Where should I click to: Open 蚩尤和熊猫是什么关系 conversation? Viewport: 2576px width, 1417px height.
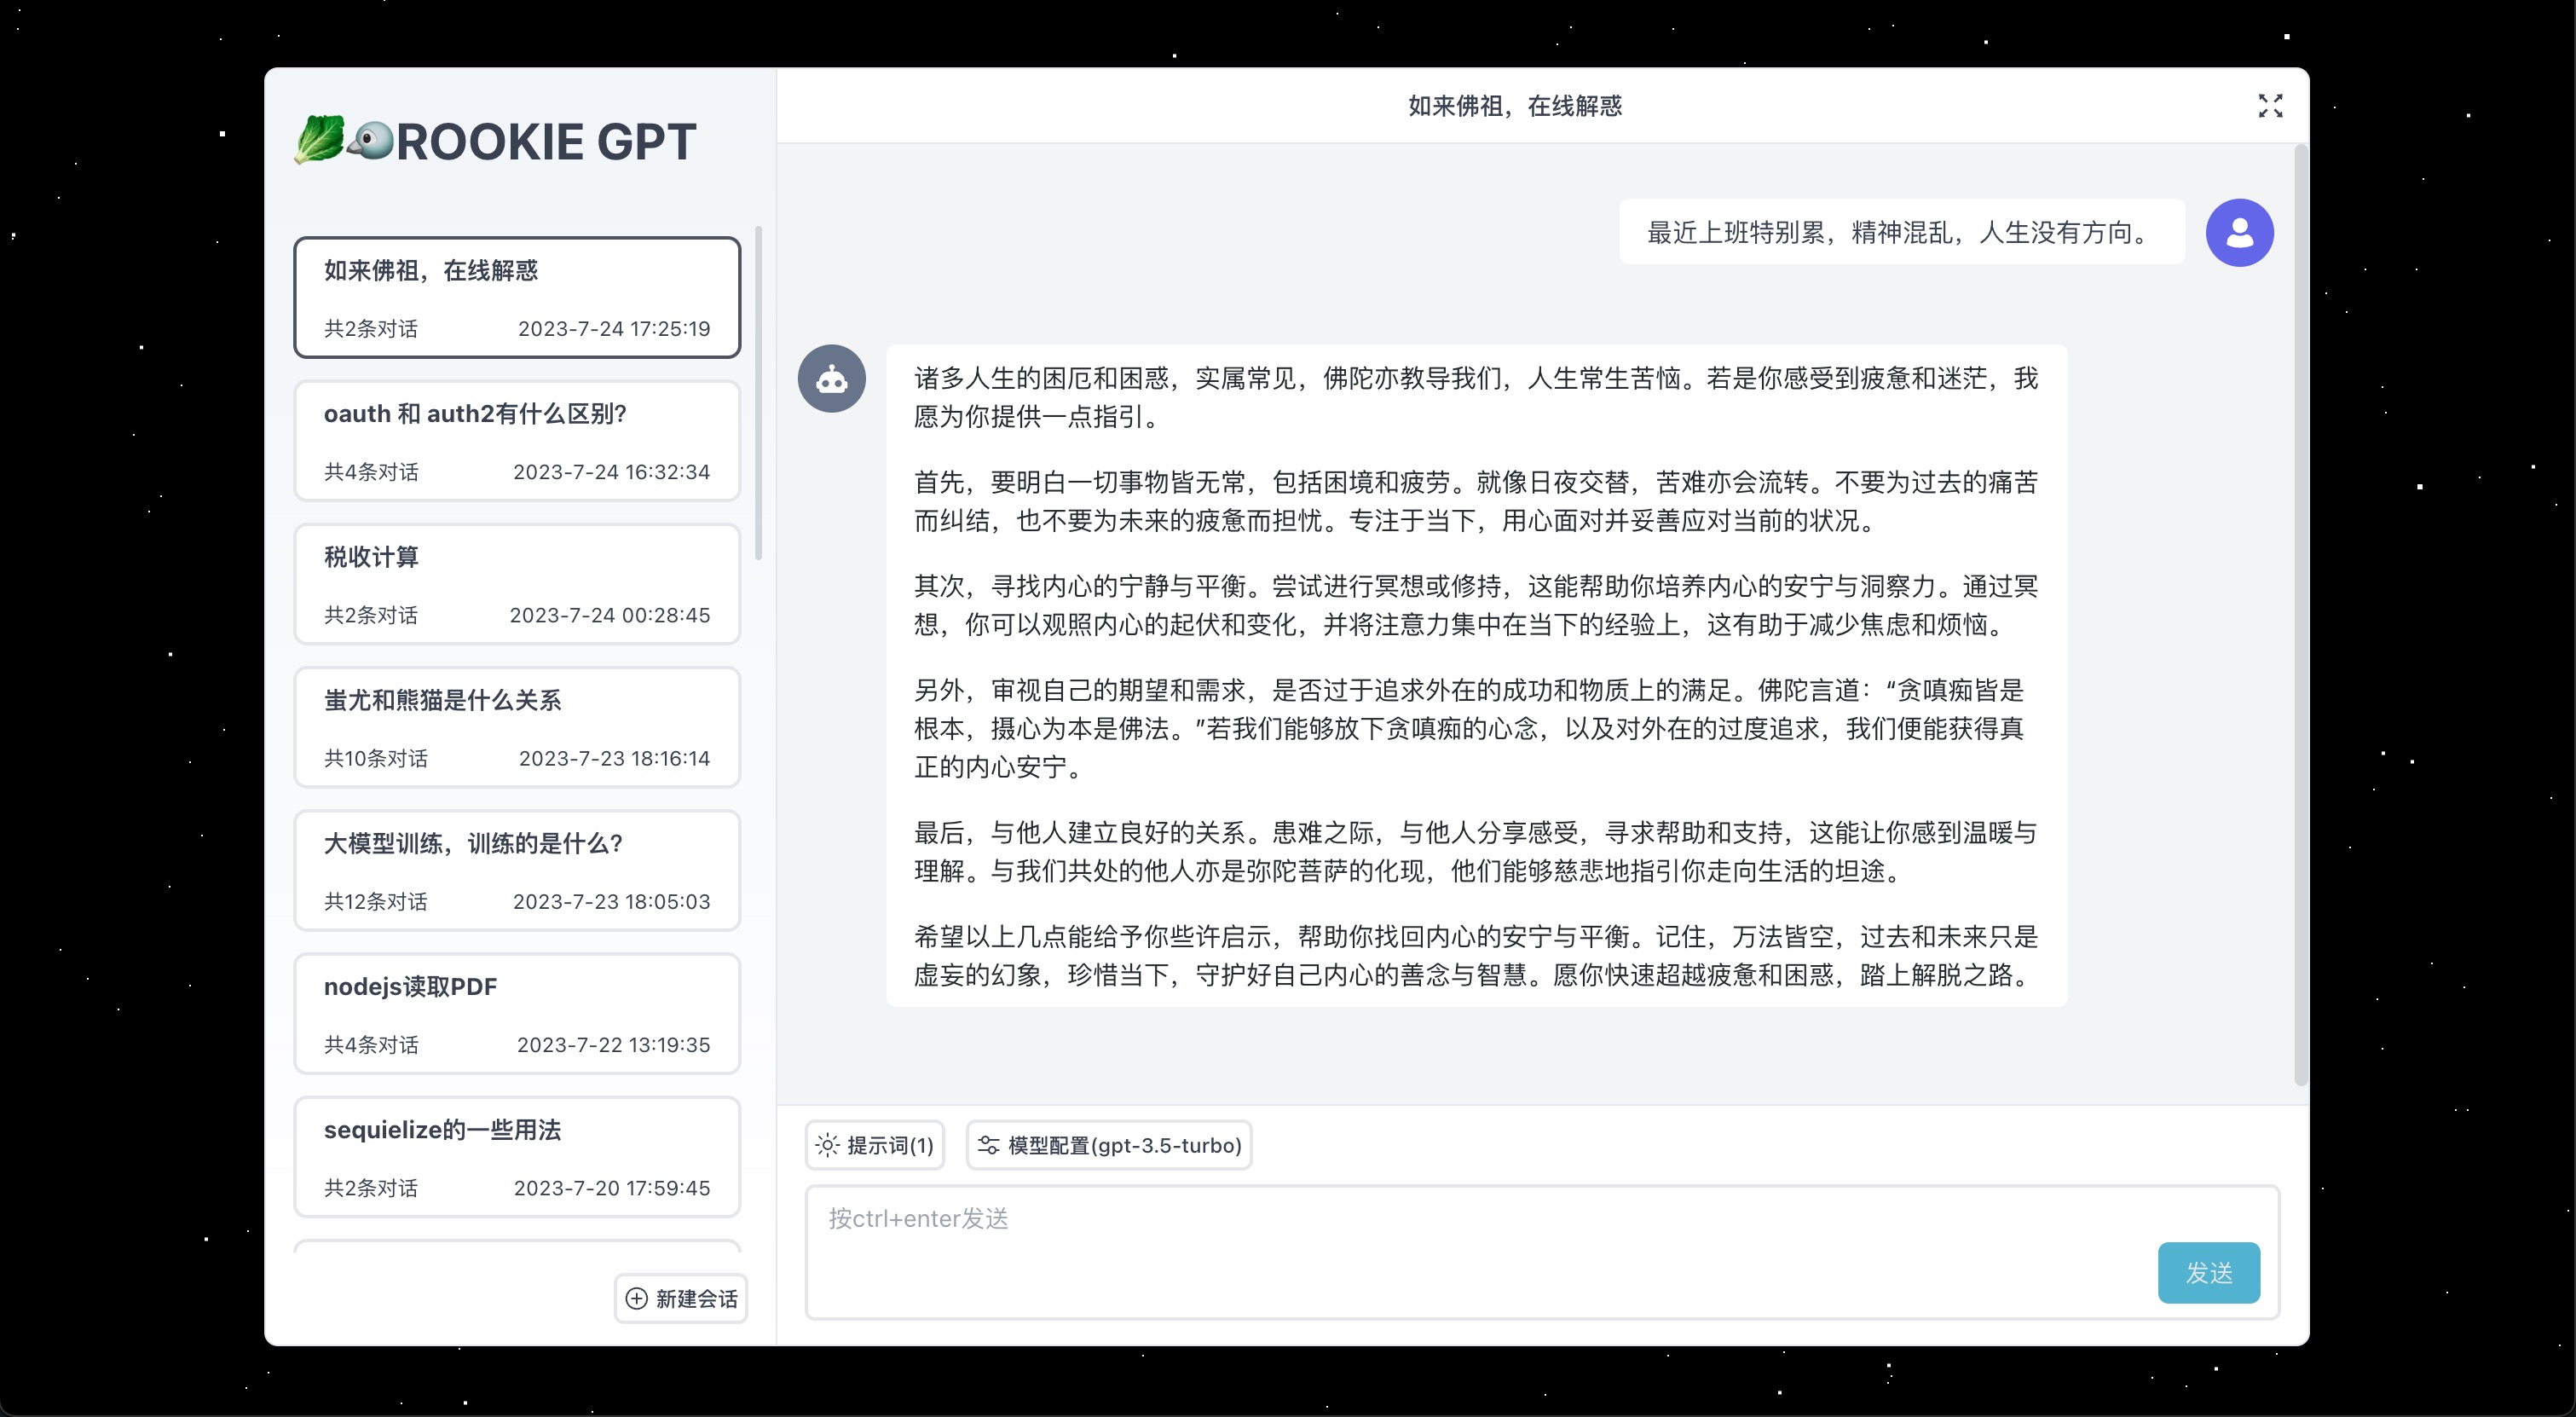point(517,727)
